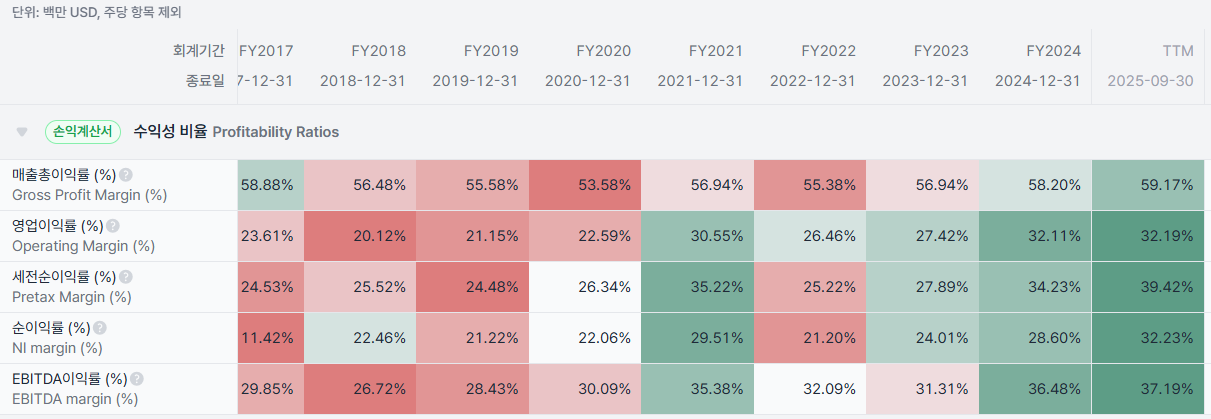Click the 2024-12-31 end date header
The image size is (1211, 419).
(1037, 81)
